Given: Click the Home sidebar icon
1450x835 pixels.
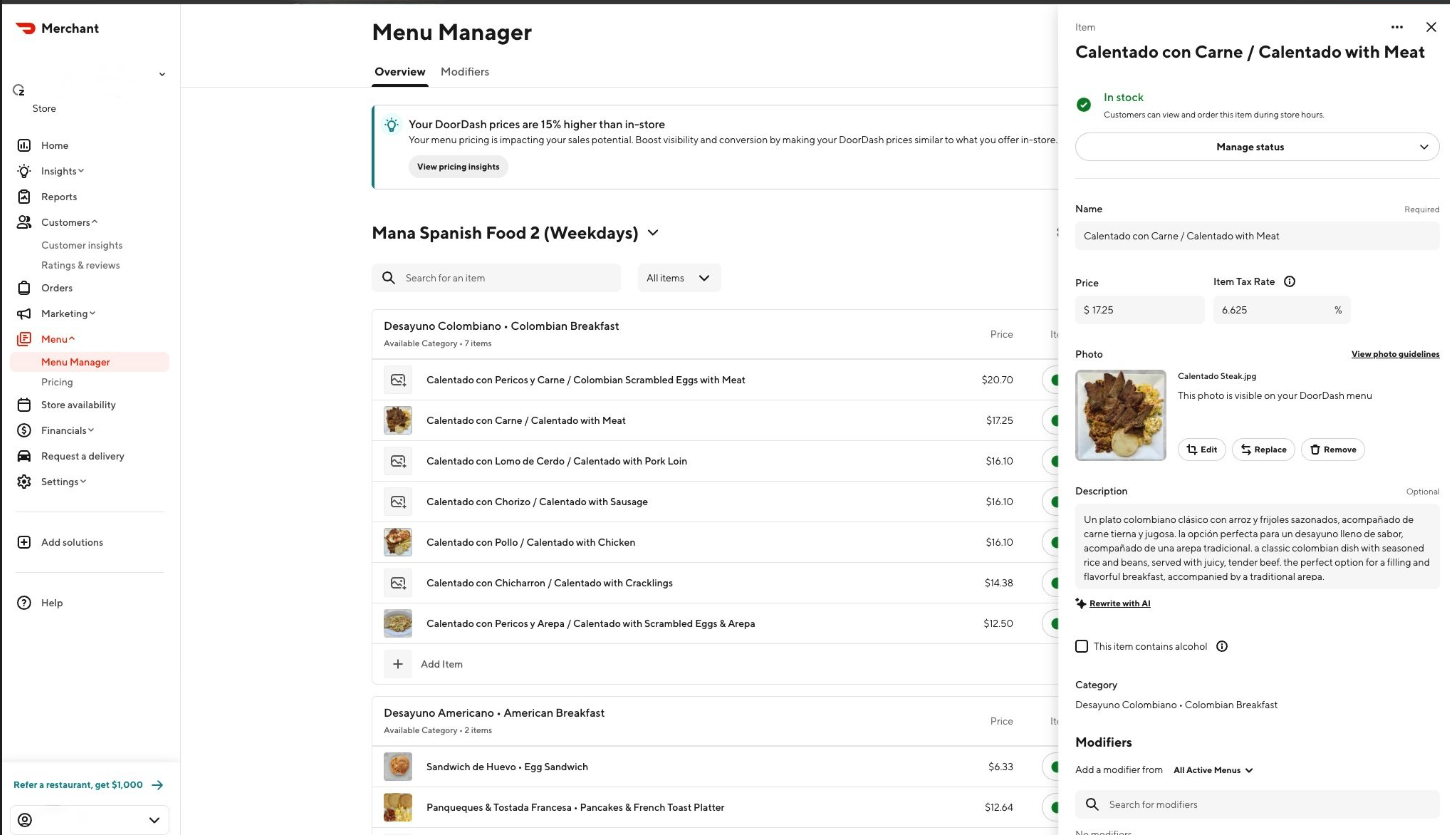Looking at the screenshot, I should [24, 145].
